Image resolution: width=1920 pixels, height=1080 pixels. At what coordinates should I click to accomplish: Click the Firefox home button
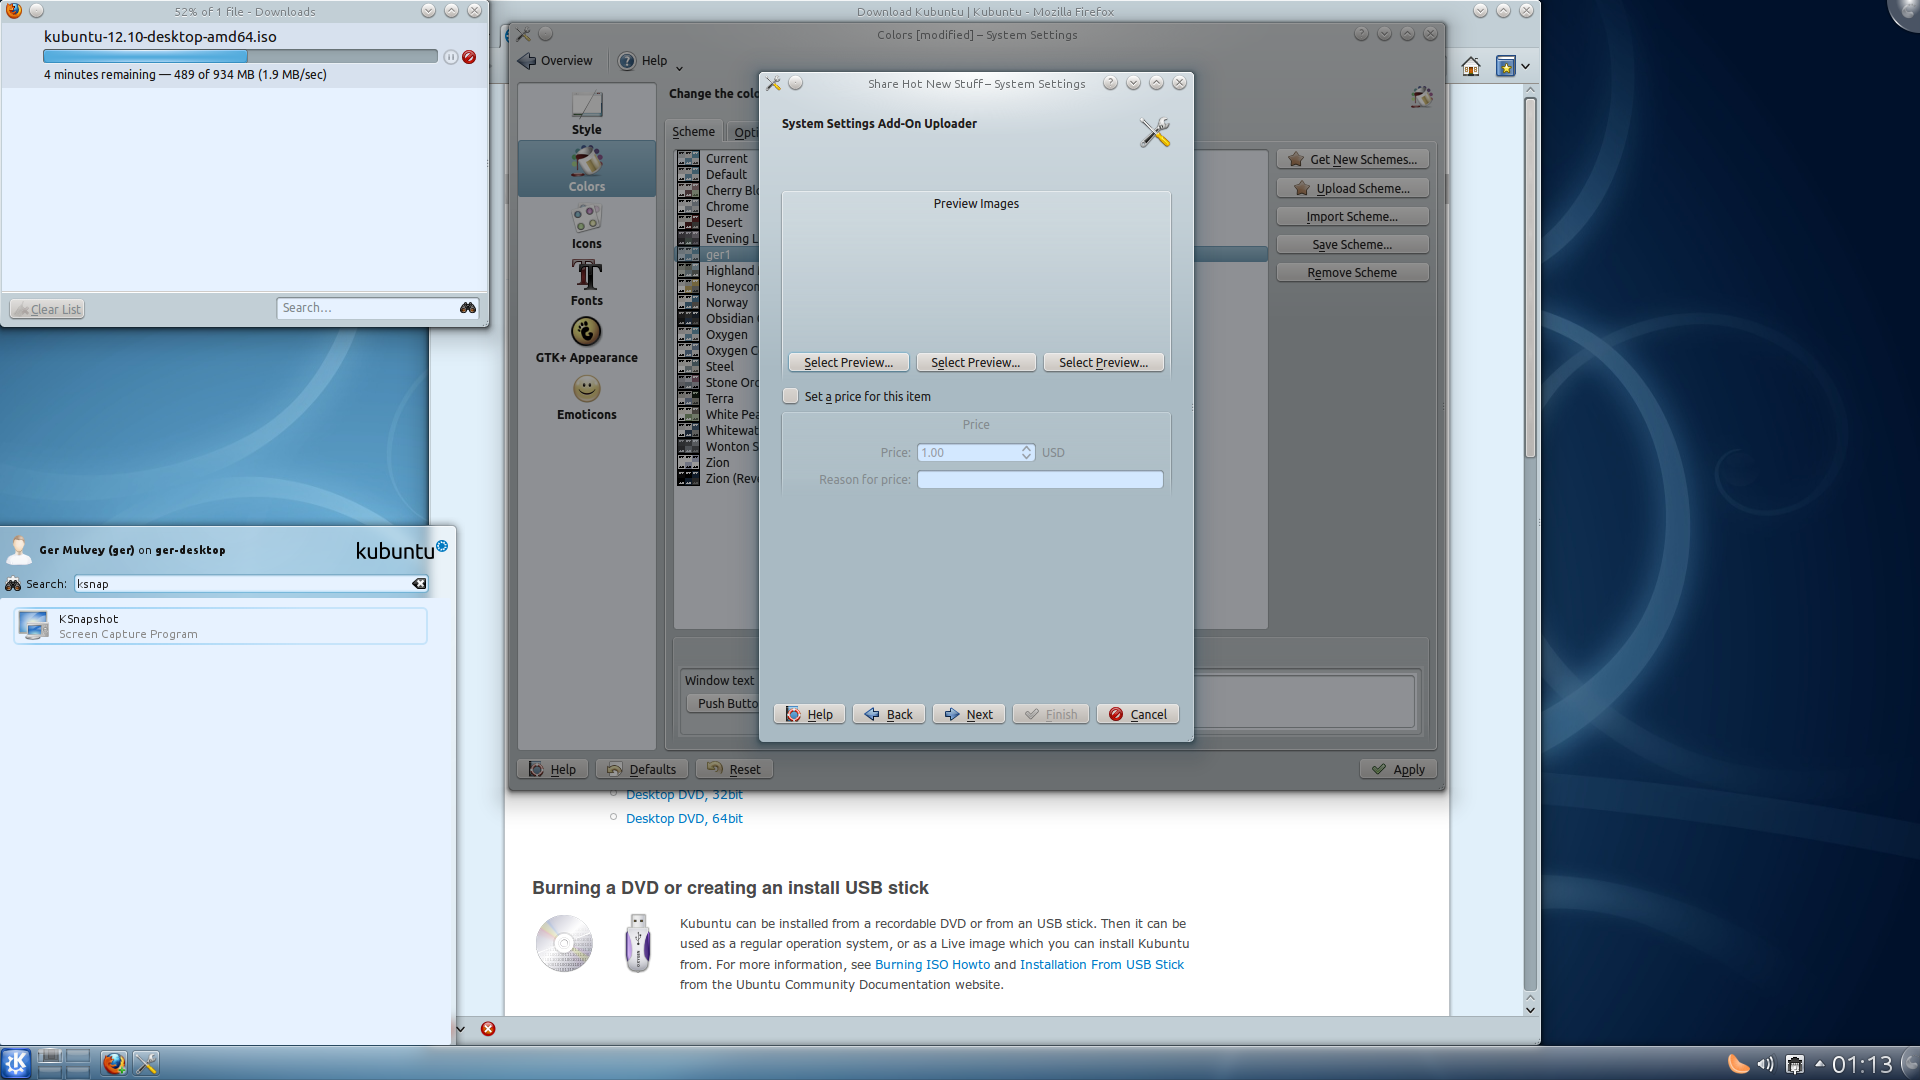[1470, 66]
